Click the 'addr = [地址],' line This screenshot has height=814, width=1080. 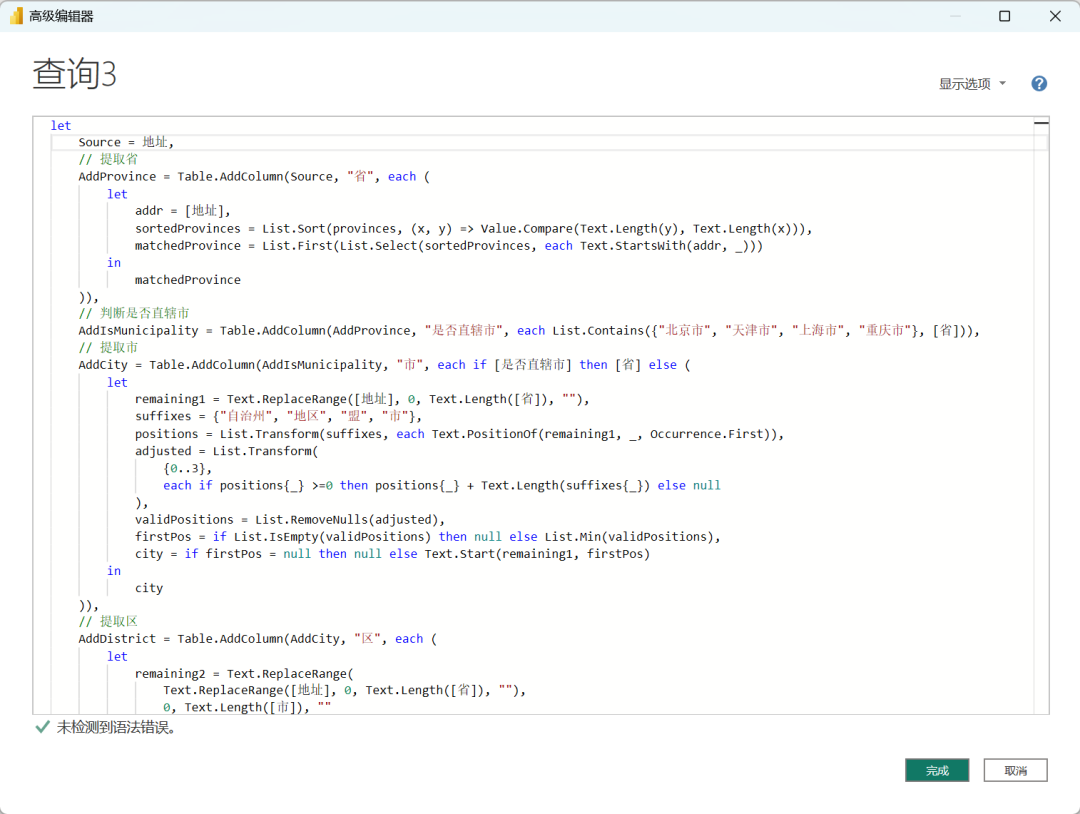[183, 211]
